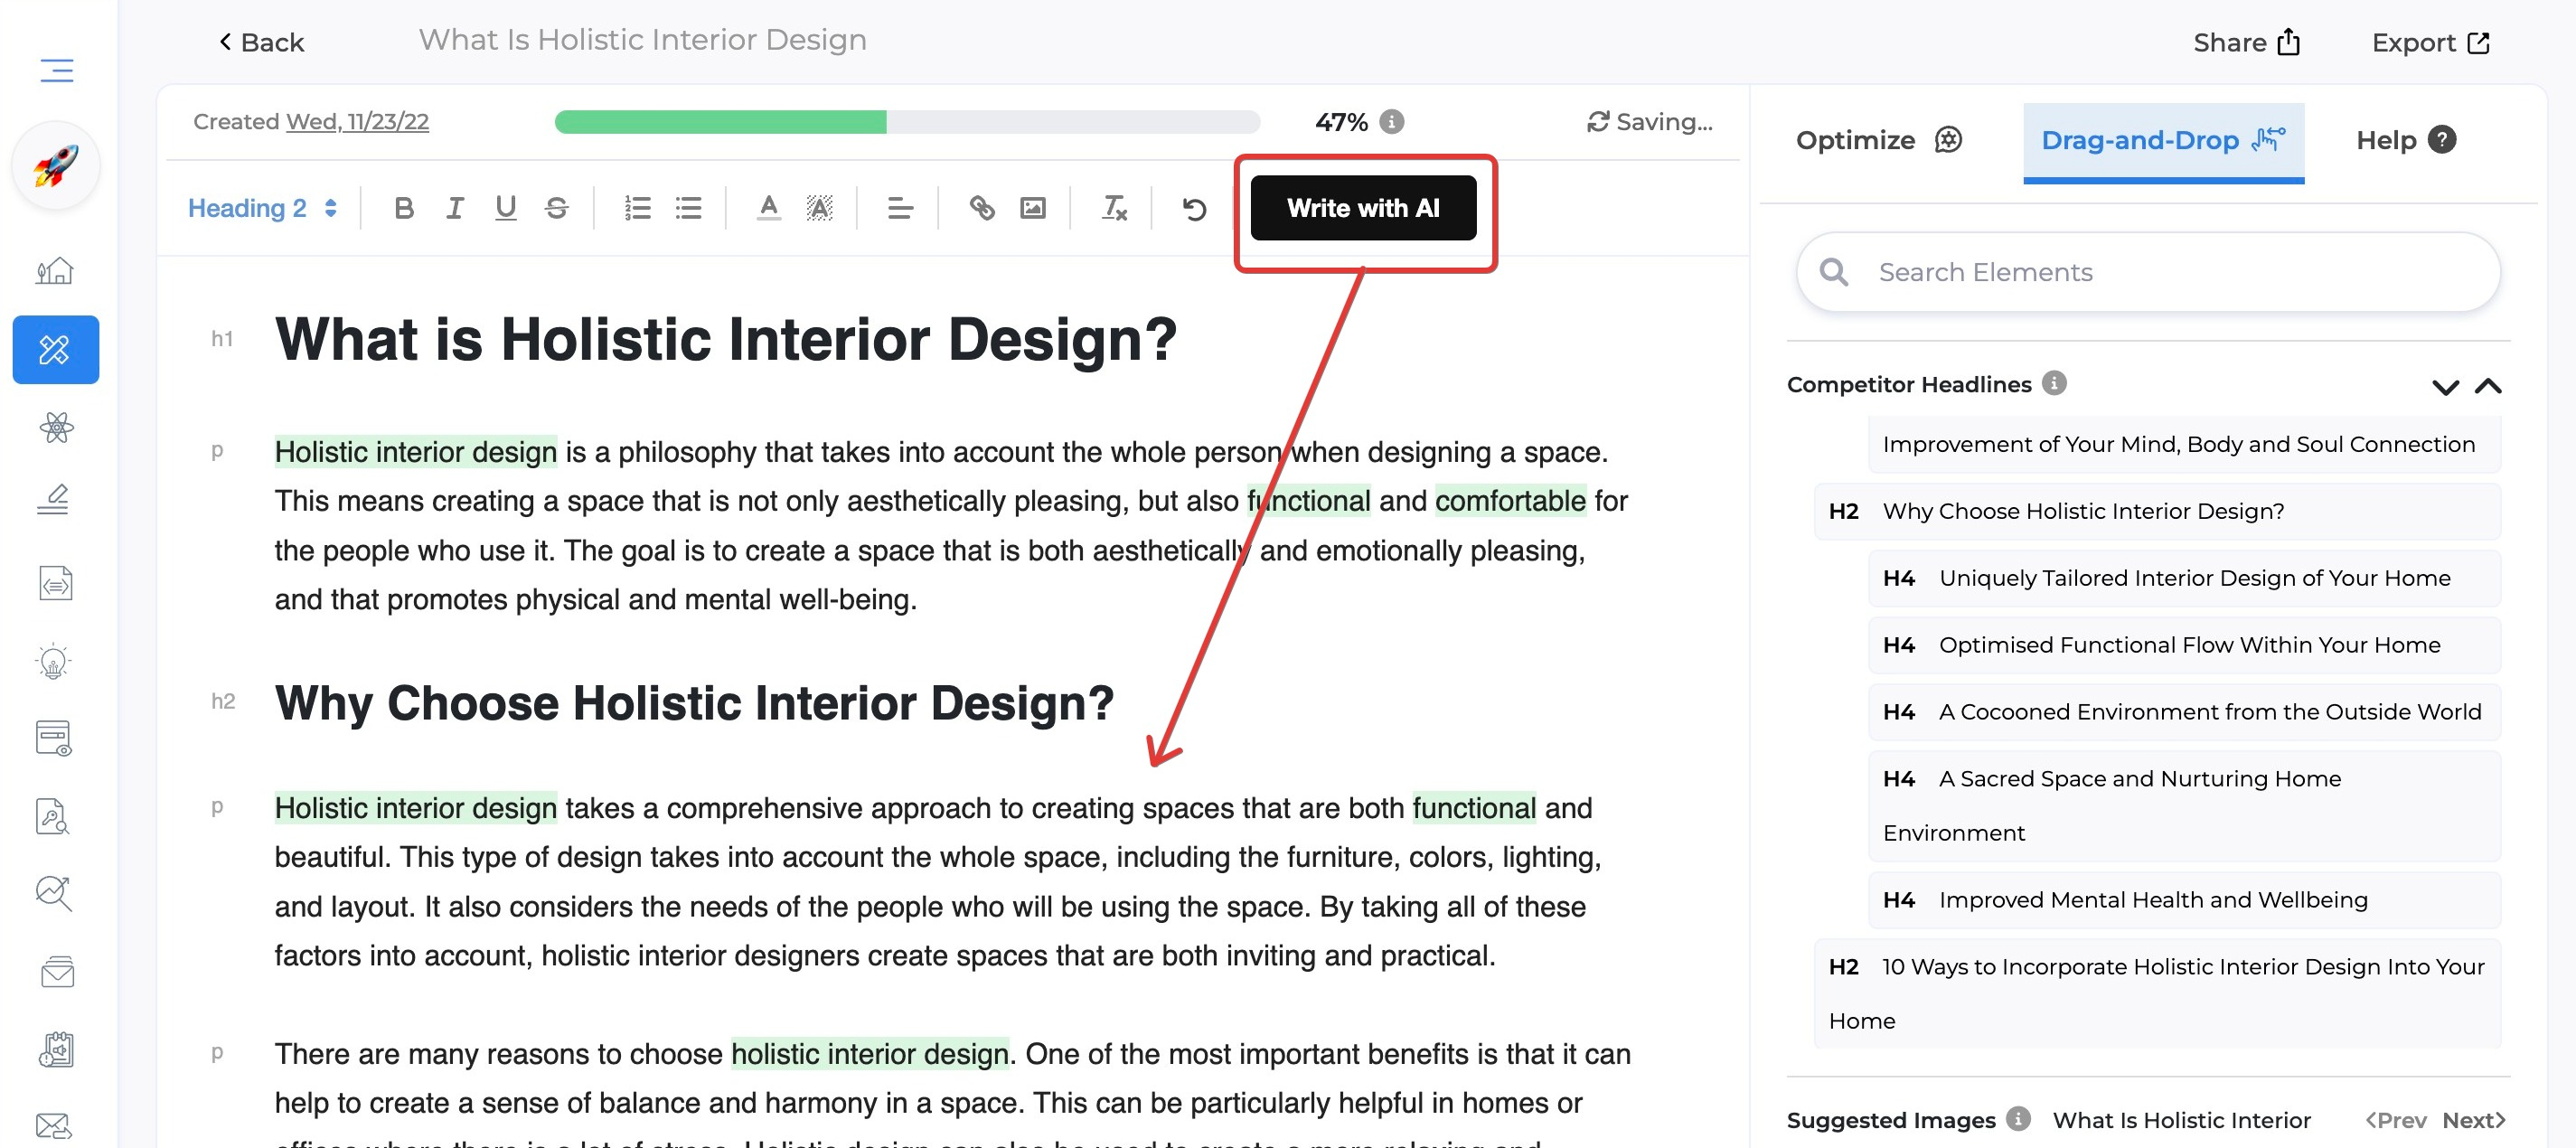
Task: Go Back to the previous page
Action: (261, 42)
